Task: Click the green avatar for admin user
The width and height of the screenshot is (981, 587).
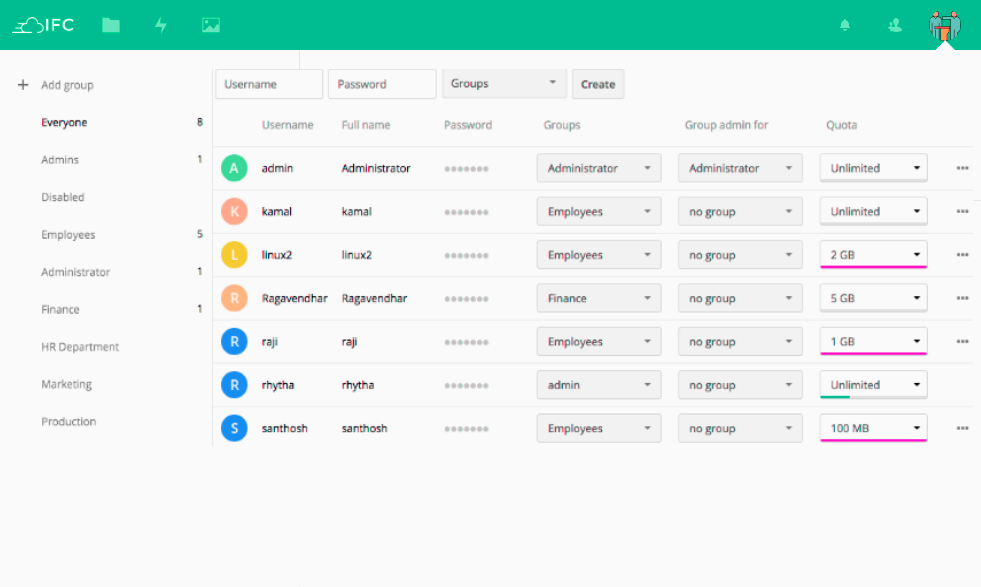Action: 234,168
